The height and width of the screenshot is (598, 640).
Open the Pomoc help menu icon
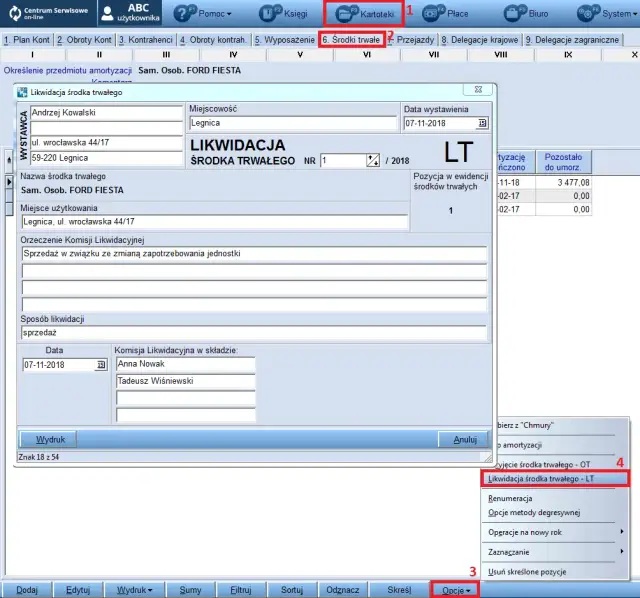(185, 14)
